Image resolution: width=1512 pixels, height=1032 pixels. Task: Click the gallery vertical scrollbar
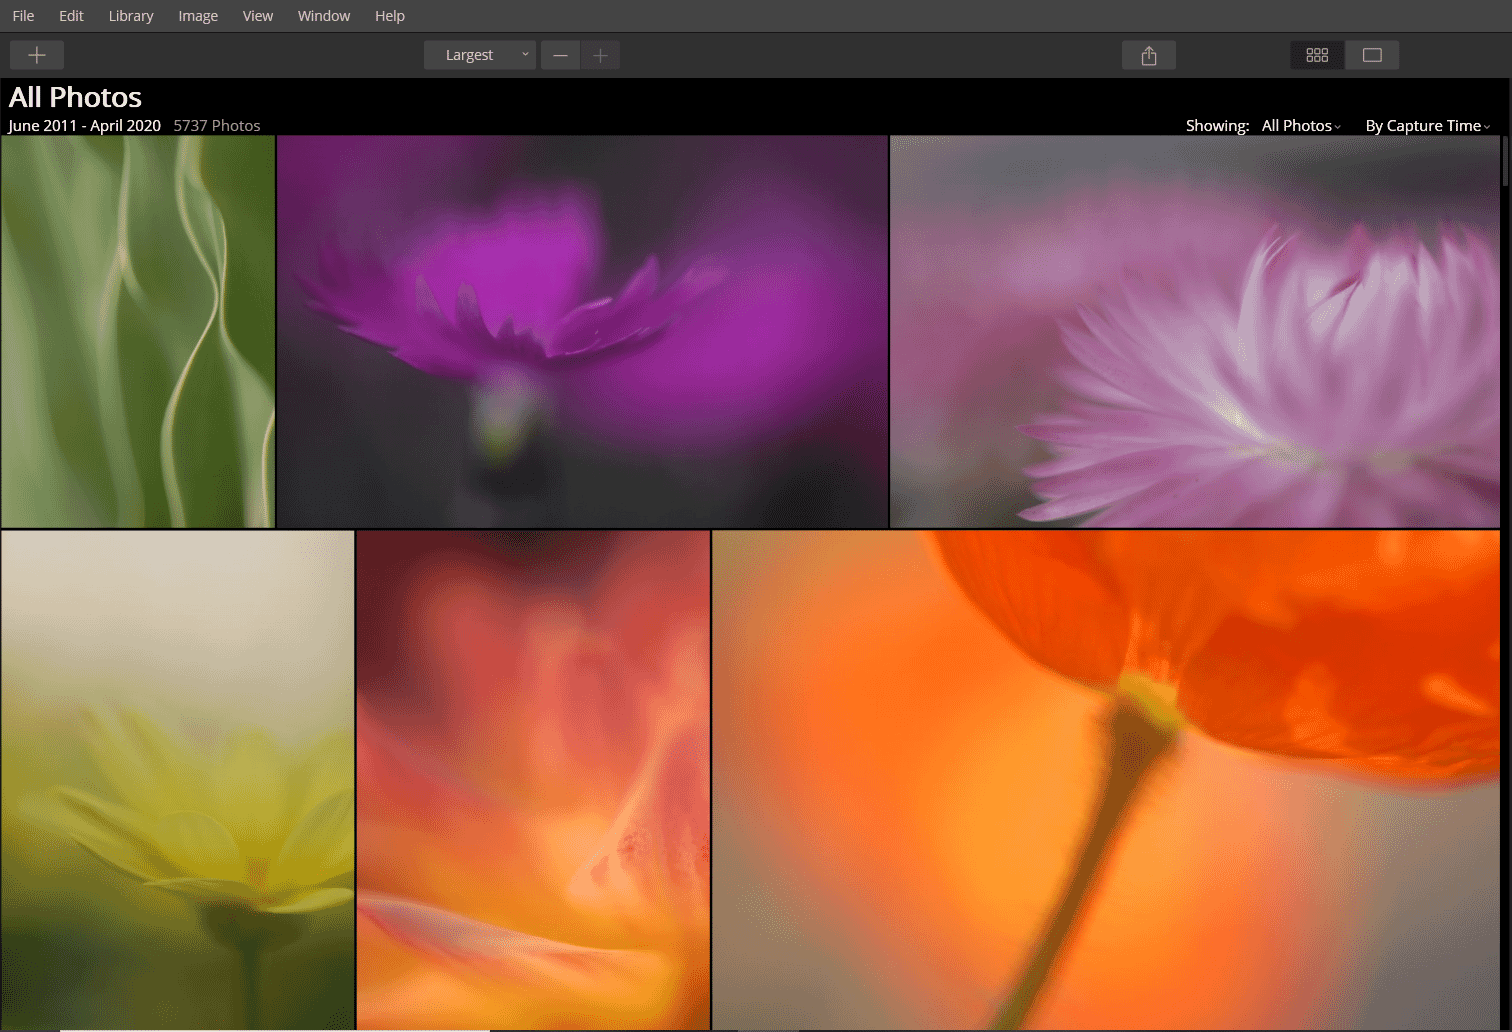pyautogui.click(x=1506, y=160)
